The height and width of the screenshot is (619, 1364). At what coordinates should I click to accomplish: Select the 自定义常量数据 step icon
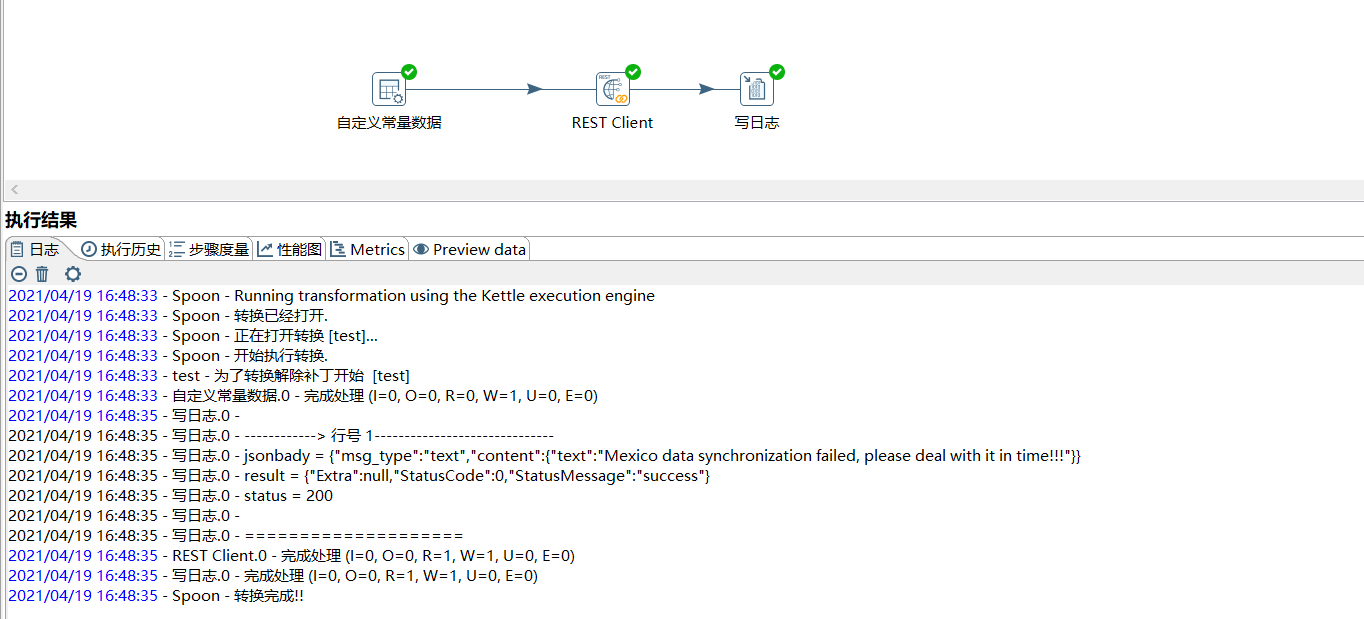pyautogui.click(x=388, y=89)
